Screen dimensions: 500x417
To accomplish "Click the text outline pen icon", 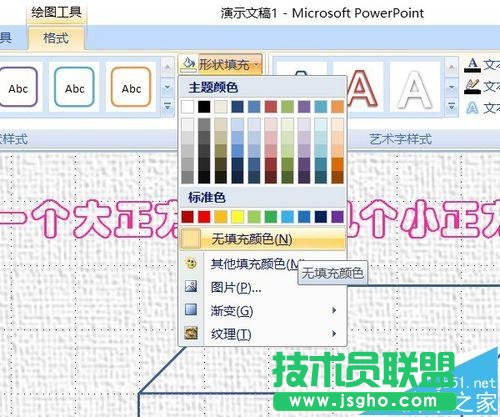I will (x=472, y=86).
